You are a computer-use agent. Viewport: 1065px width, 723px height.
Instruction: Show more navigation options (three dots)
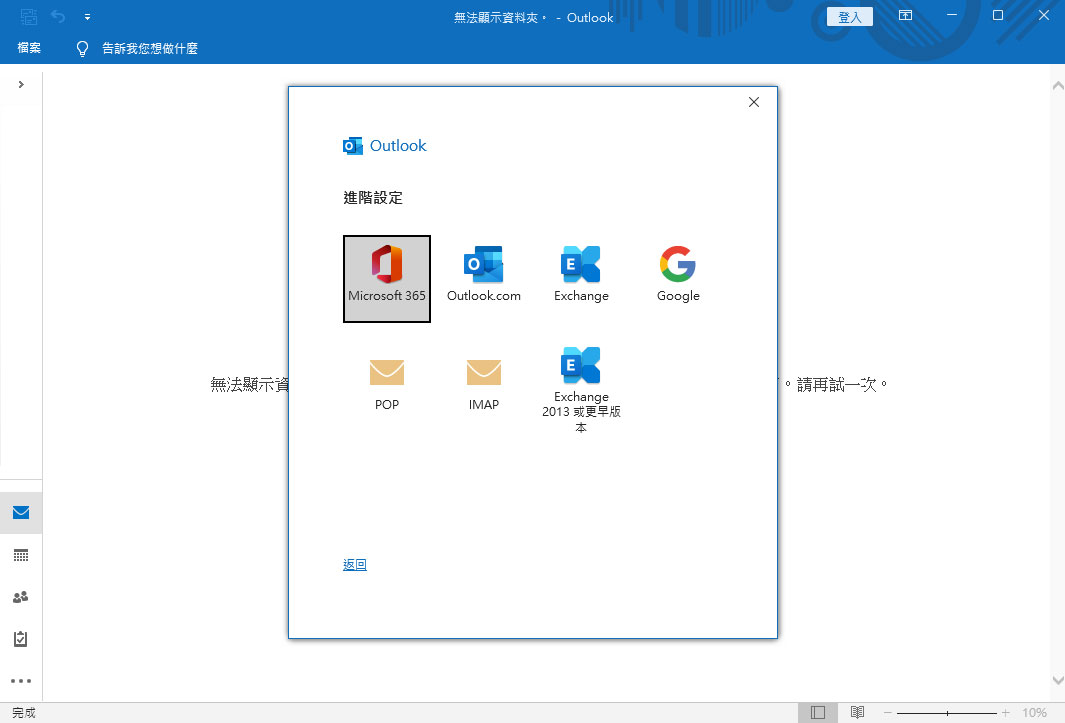click(21, 681)
